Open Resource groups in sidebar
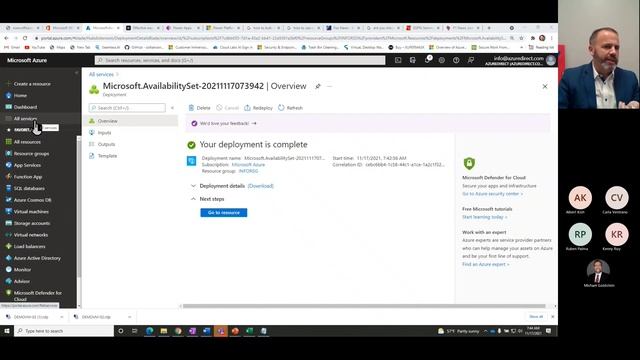This screenshot has width=640, height=360. pyautogui.click(x=31, y=153)
